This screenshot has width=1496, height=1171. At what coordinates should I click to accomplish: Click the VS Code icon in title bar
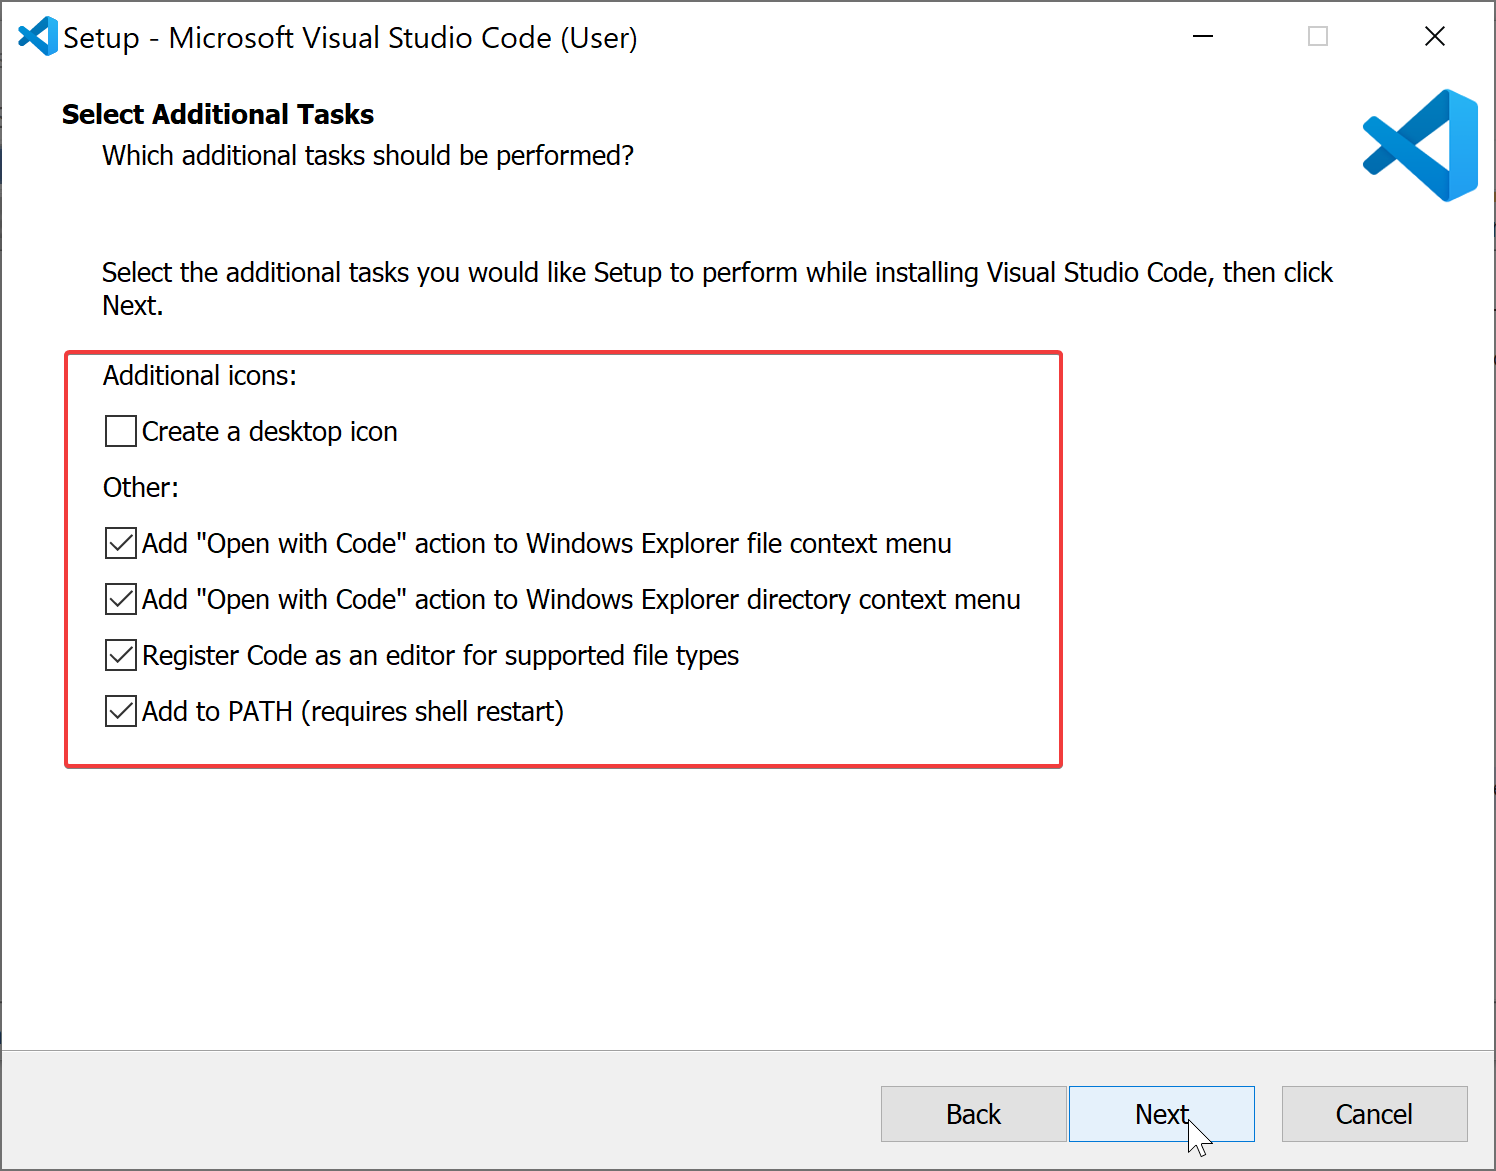point(38,37)
